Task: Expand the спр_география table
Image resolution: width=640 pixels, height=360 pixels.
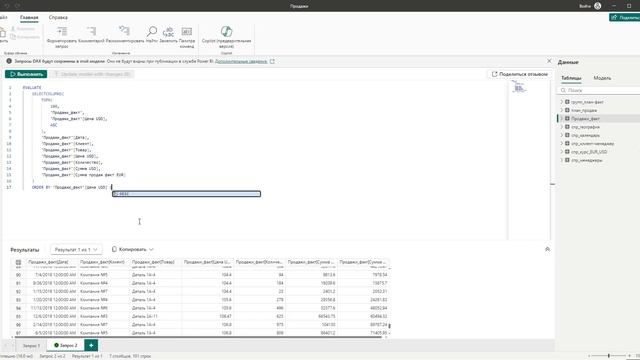Action: tap(562, 127)
